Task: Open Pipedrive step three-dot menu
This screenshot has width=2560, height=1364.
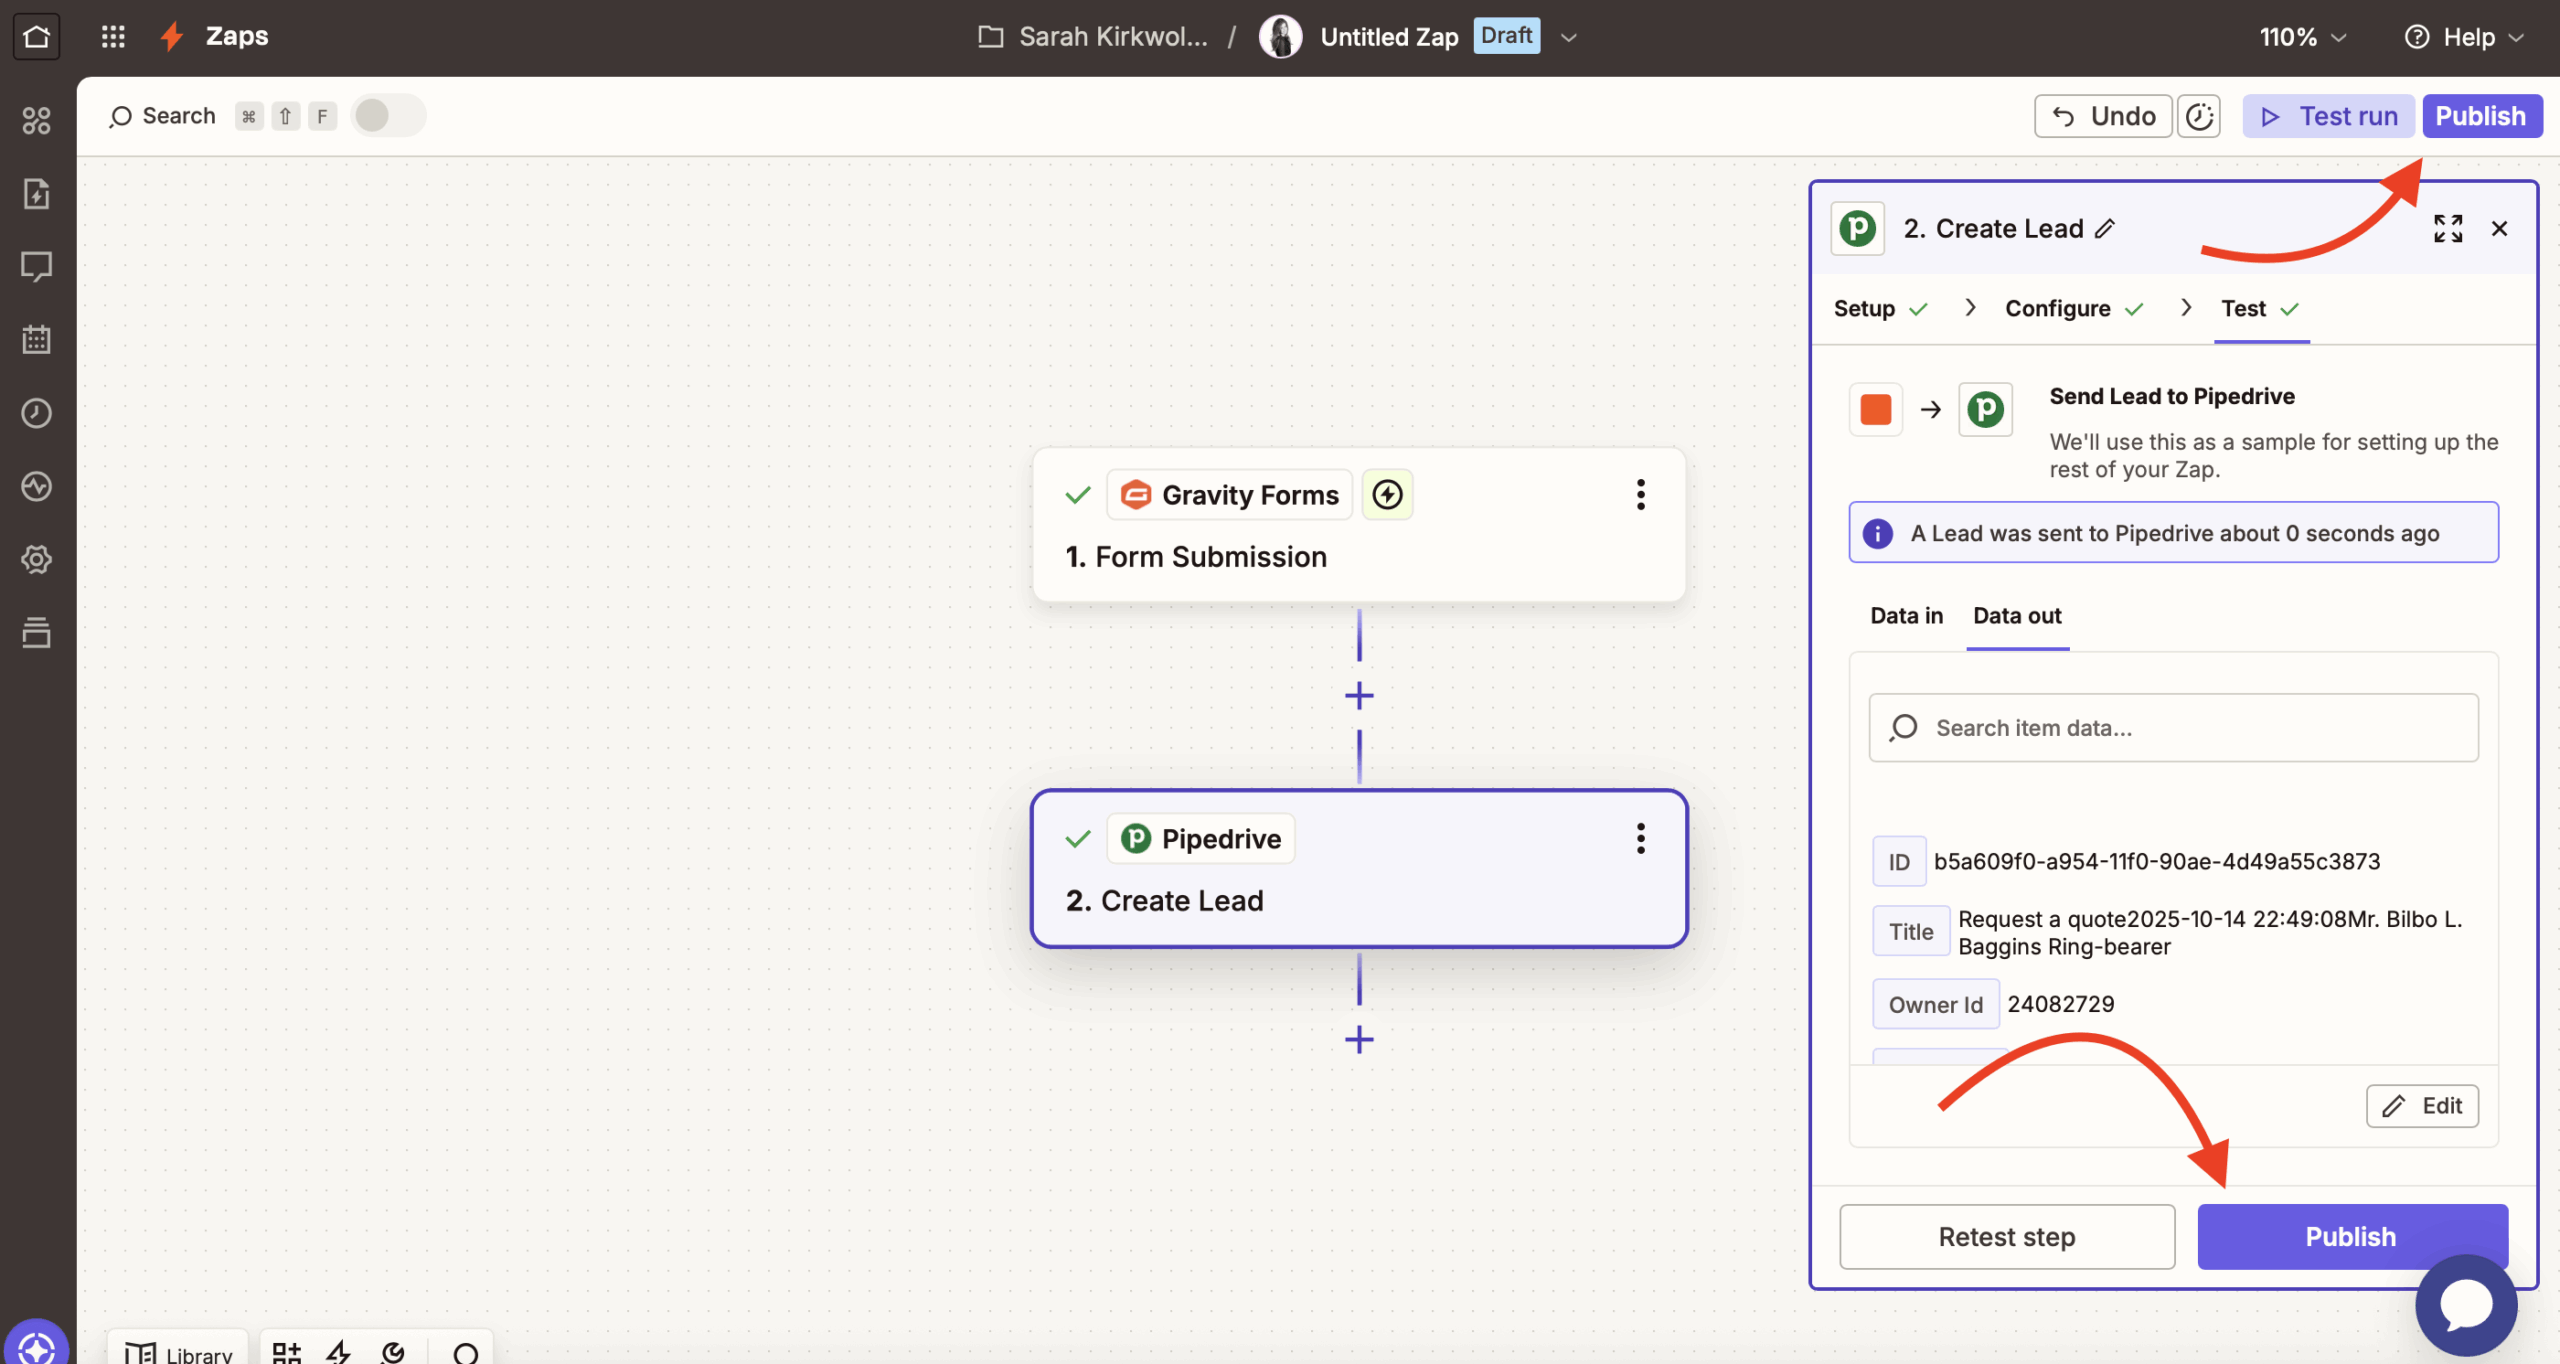Action: (1640, 838)
